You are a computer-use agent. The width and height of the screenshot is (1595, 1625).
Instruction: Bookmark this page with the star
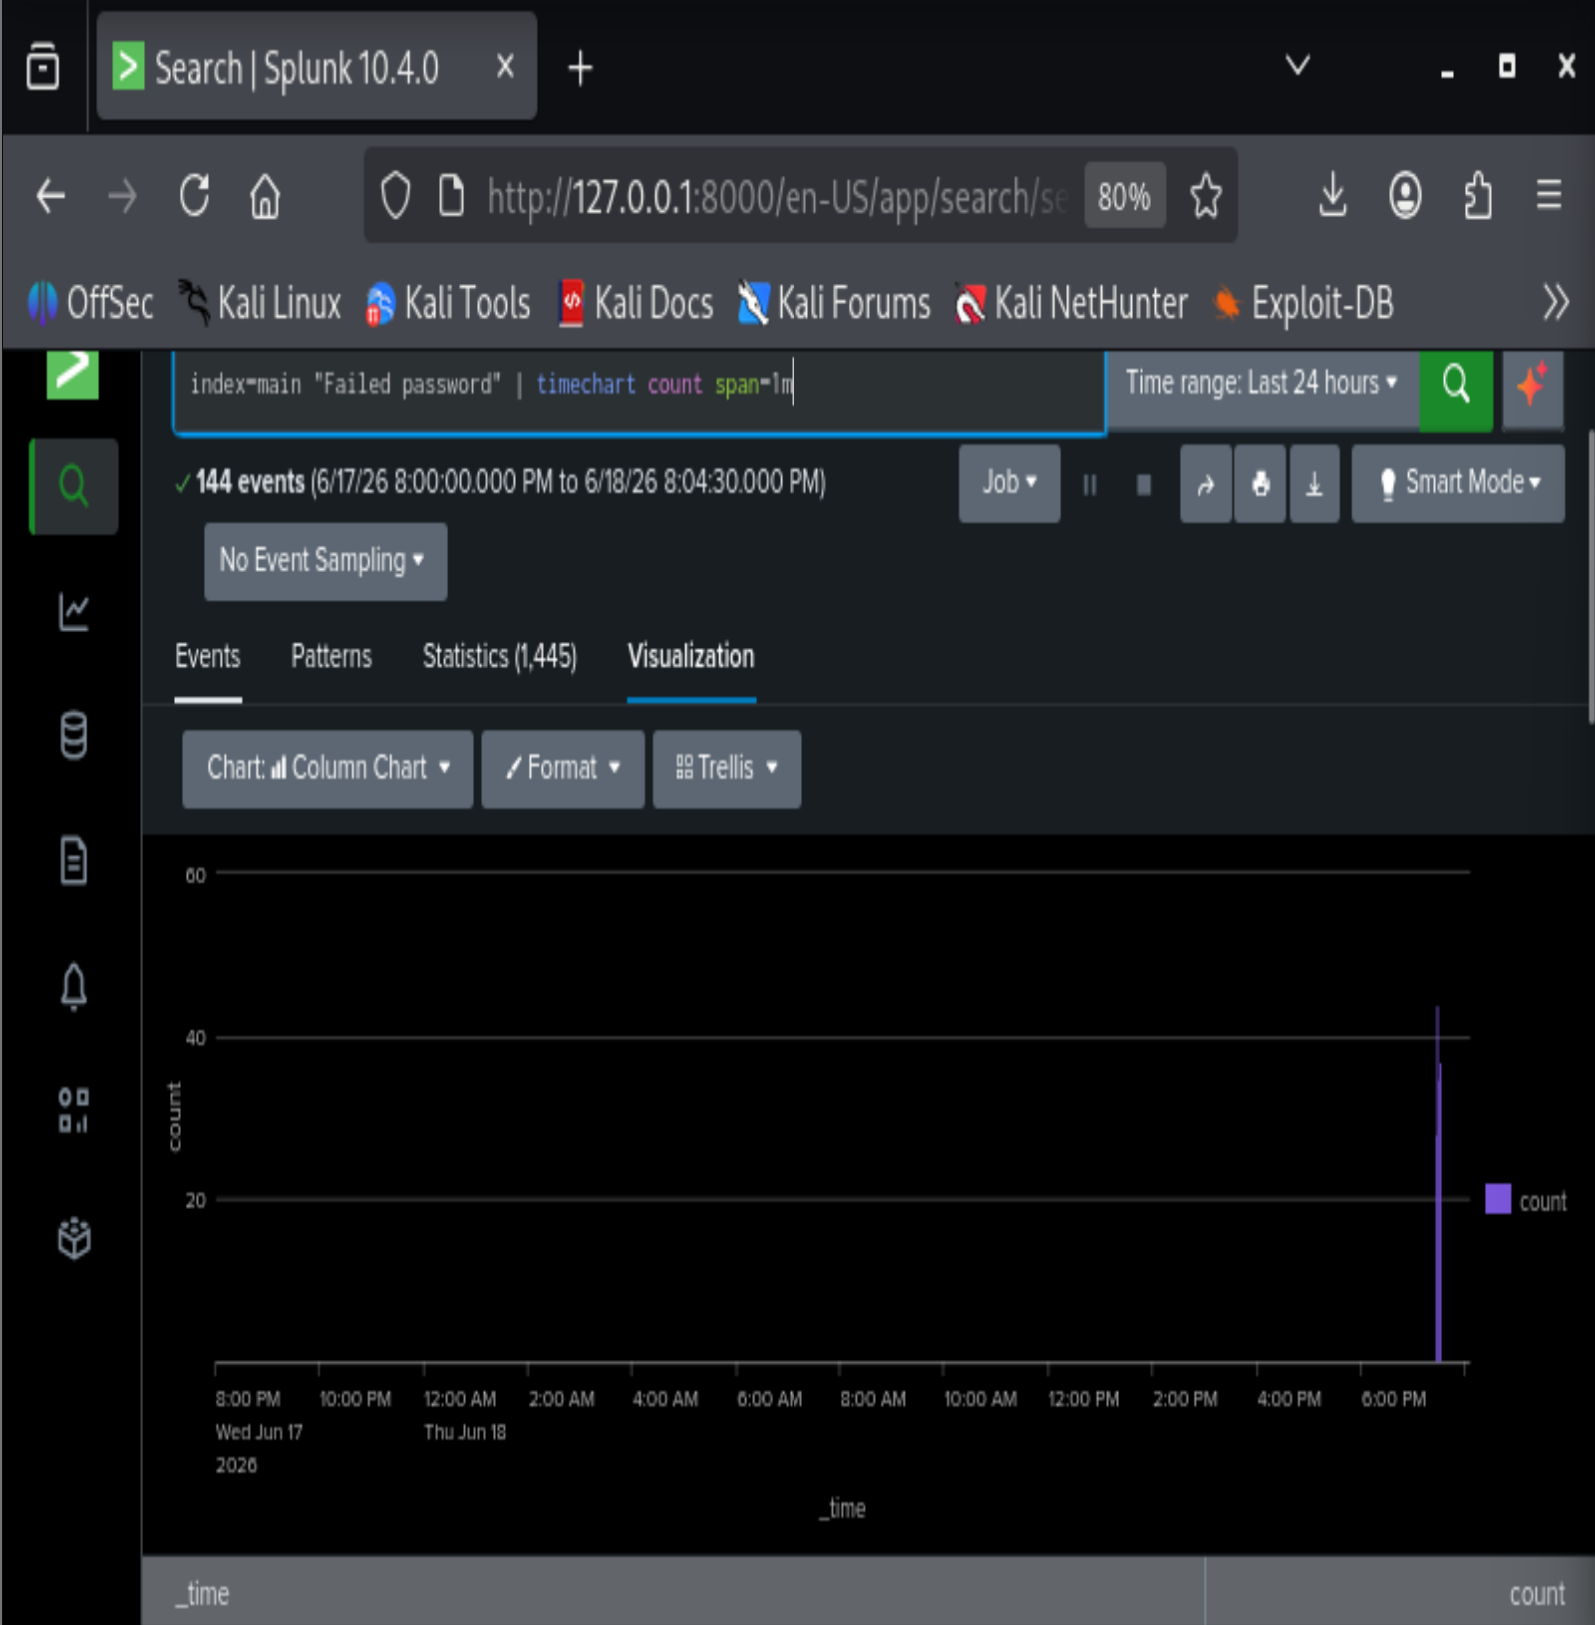tap(1206, 195)
